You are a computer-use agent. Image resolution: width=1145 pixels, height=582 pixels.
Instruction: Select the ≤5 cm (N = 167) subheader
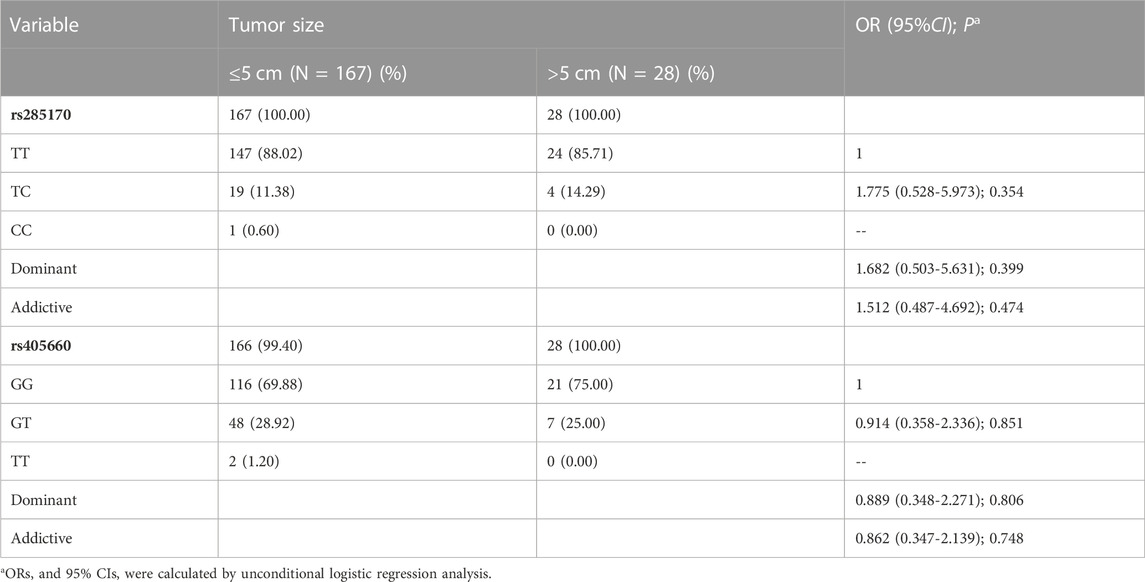pyautogui.click(x=318, y=73)
